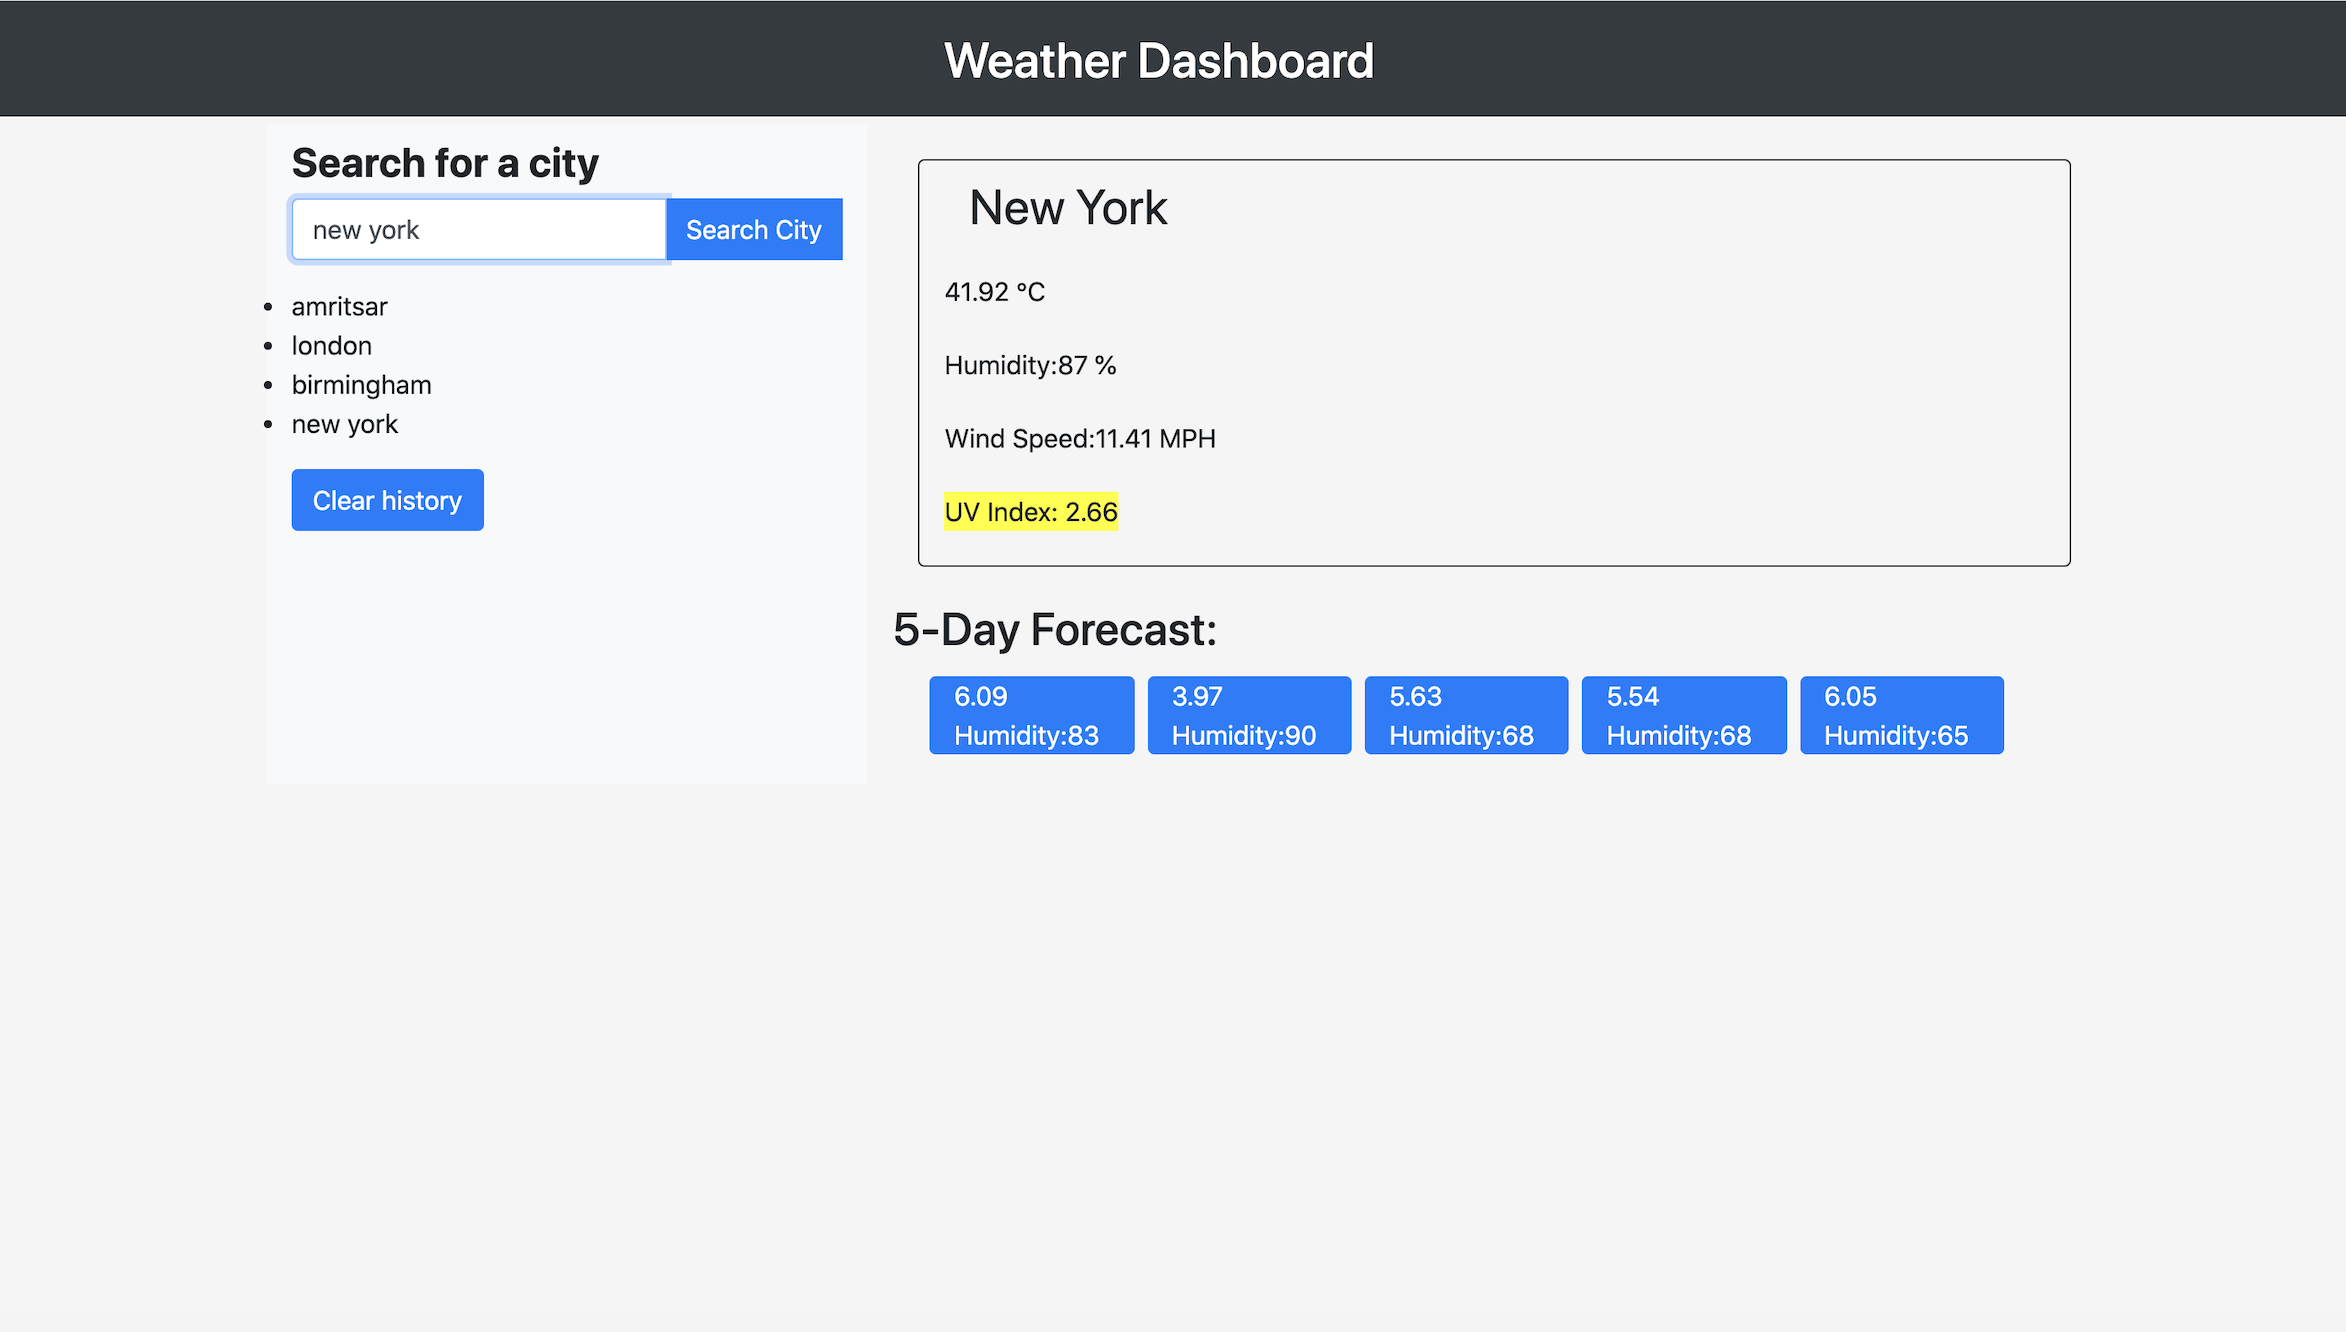This screenshot has height=1332, width=2346.
Task: Select amritsar from search history
Action: pyautogui.click(x=339, y=307)
